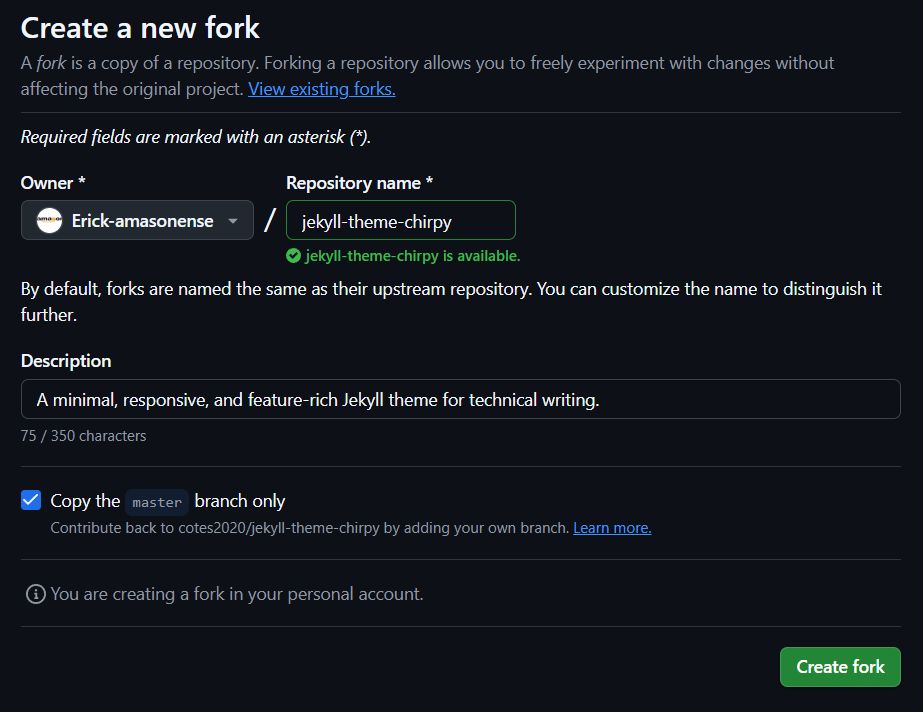Click into the Description text field
Viewport: 923px width, 712px height.
pyautogui.click(x=460, y=400)
